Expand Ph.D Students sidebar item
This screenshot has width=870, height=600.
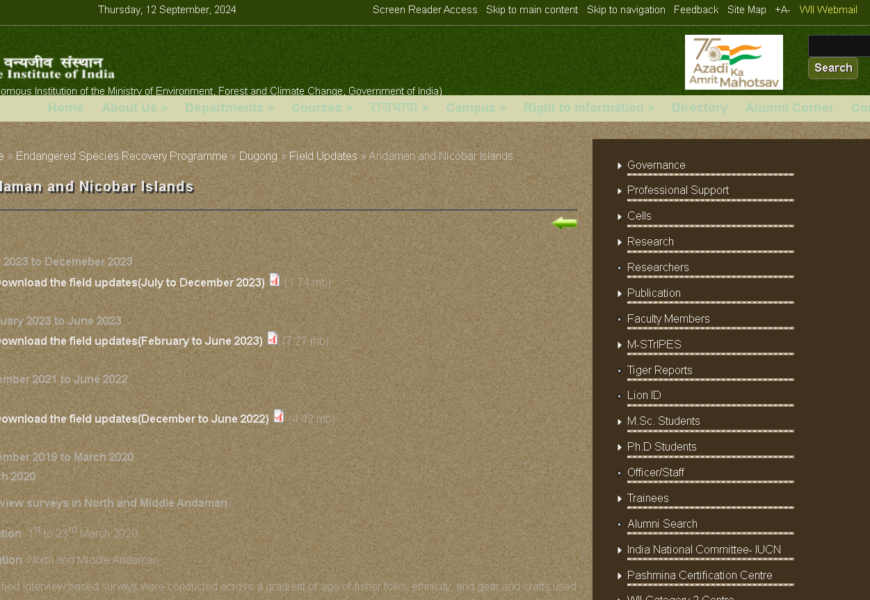tap(661, 447)
